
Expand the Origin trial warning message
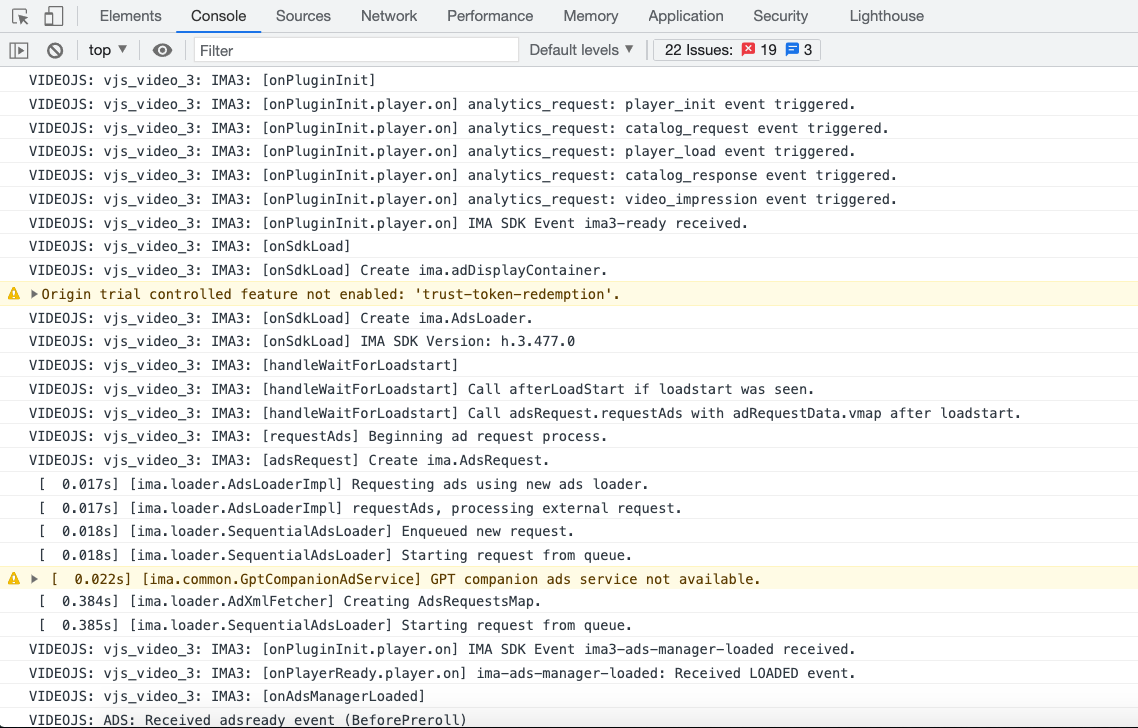(35, 294)
